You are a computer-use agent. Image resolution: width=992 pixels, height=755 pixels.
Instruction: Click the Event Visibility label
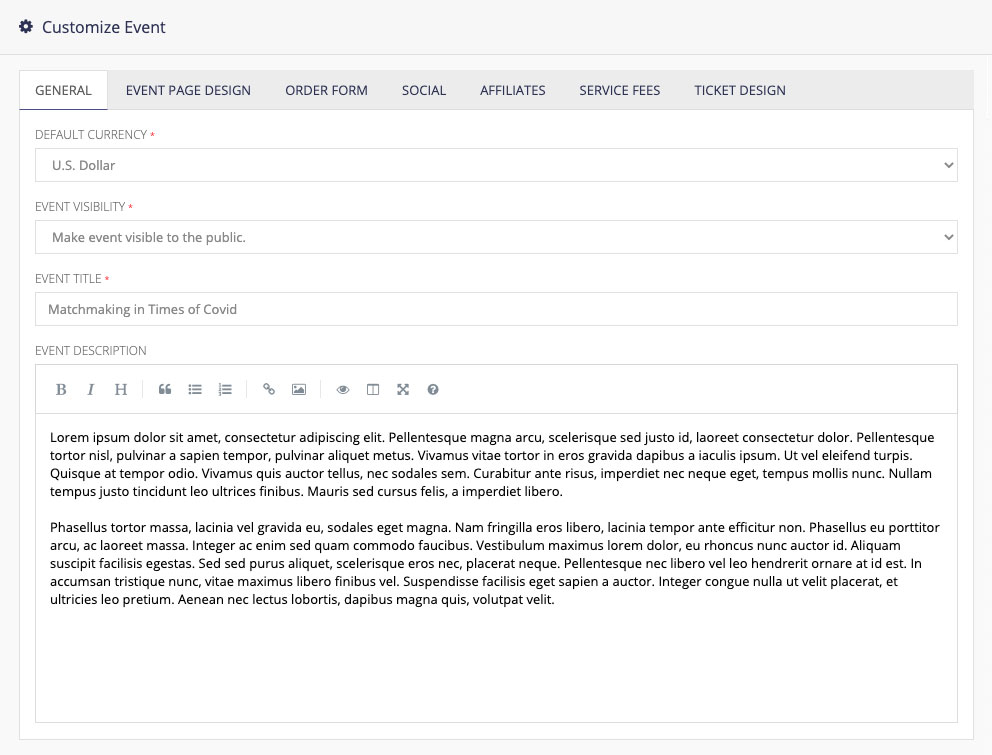(x=80, y=207)
